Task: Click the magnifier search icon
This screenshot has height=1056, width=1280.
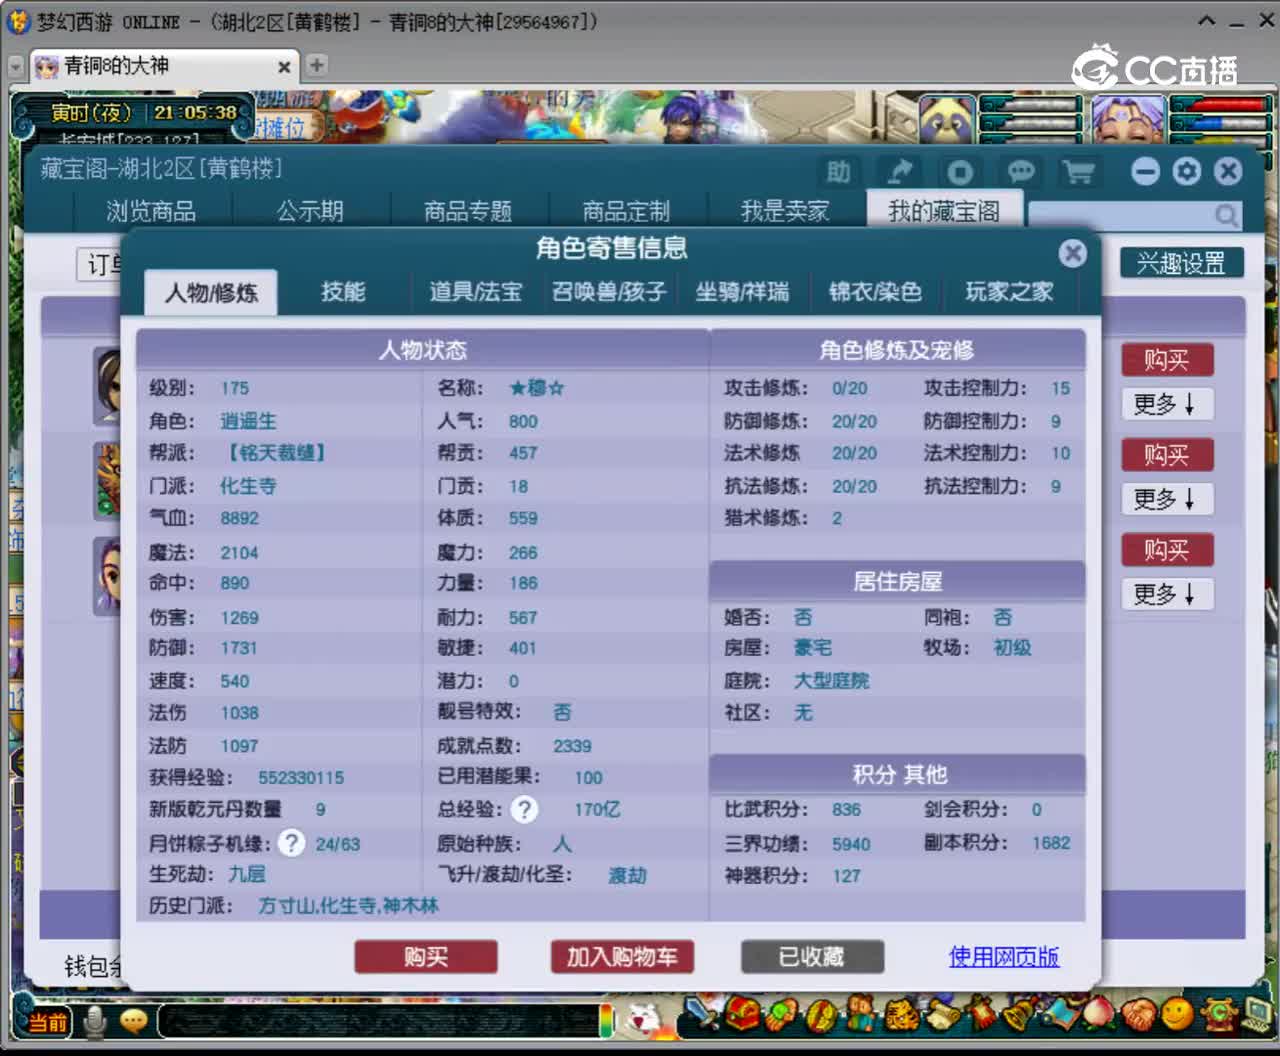Action: [x=1226, y=215]
